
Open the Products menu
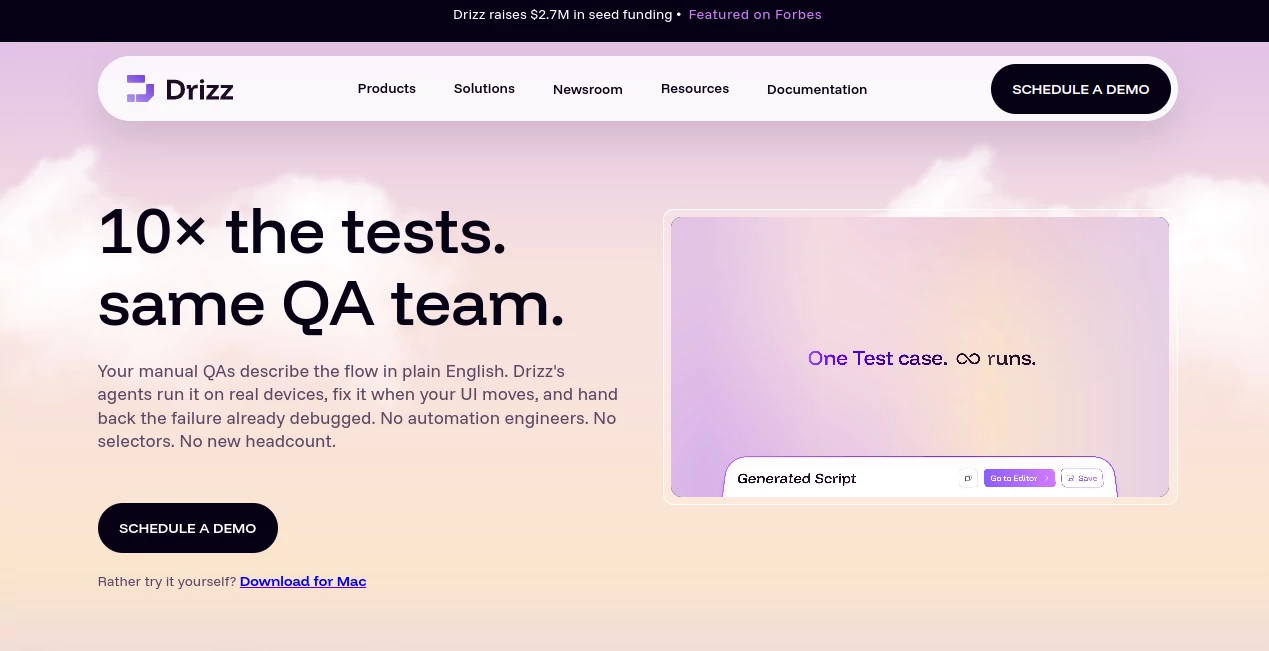coord(387,89)
